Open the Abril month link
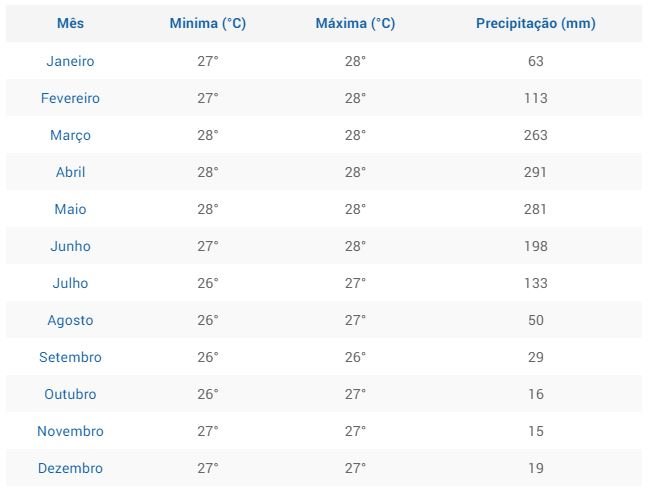The width and height of the screenshot is (649, 492). point(70,172)
